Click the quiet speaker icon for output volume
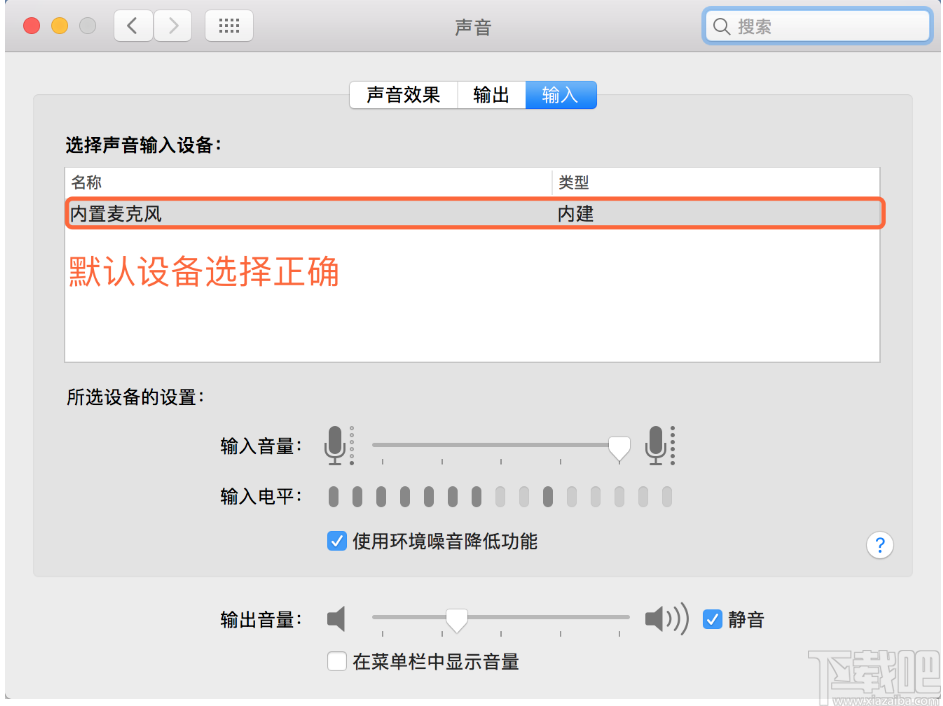 (x=336, y=619)
